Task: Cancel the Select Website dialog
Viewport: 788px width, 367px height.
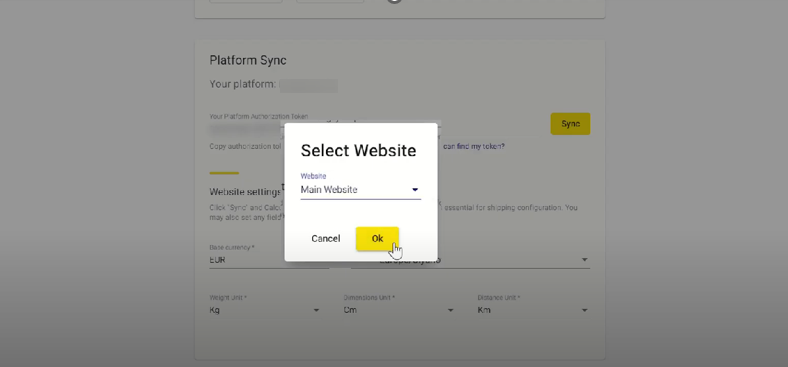Action: coord(326,239)
